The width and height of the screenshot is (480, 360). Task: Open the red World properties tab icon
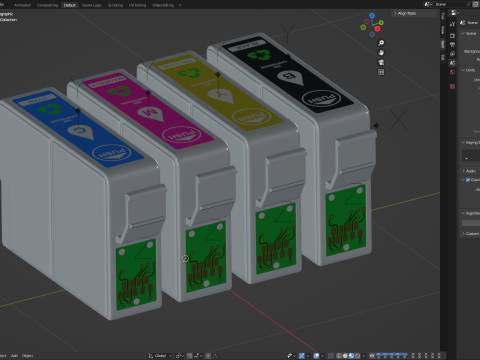pyautogui.click(x=452, y=72)
